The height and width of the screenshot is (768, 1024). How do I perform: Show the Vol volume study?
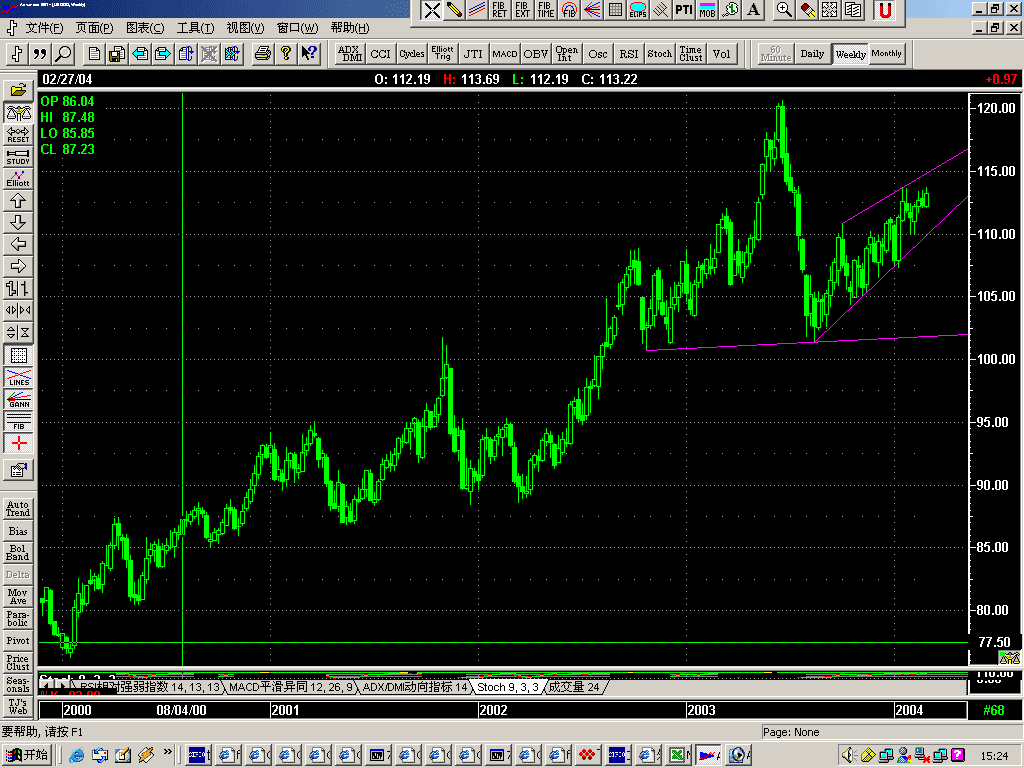tap(722, 54)
